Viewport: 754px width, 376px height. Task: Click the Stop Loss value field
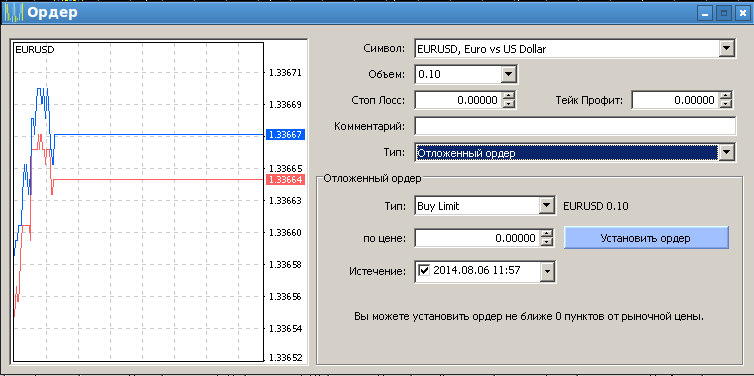point(458,100)
